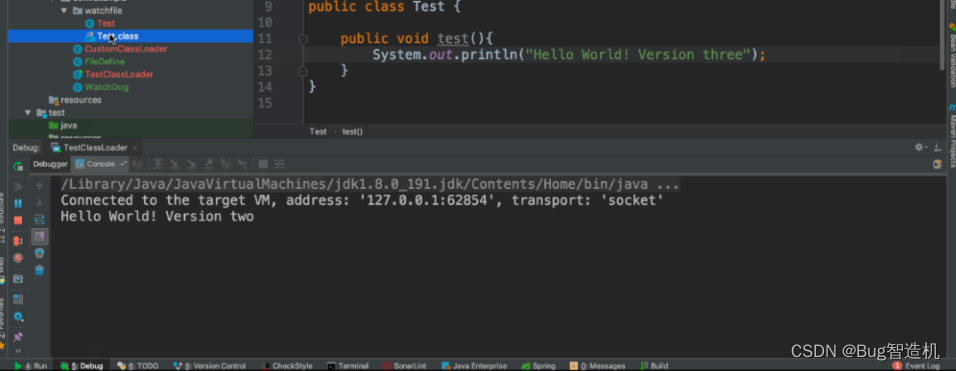Open the debug panel gear settings menu
This screenshot has height=371, width=956.
coord(921,147)
